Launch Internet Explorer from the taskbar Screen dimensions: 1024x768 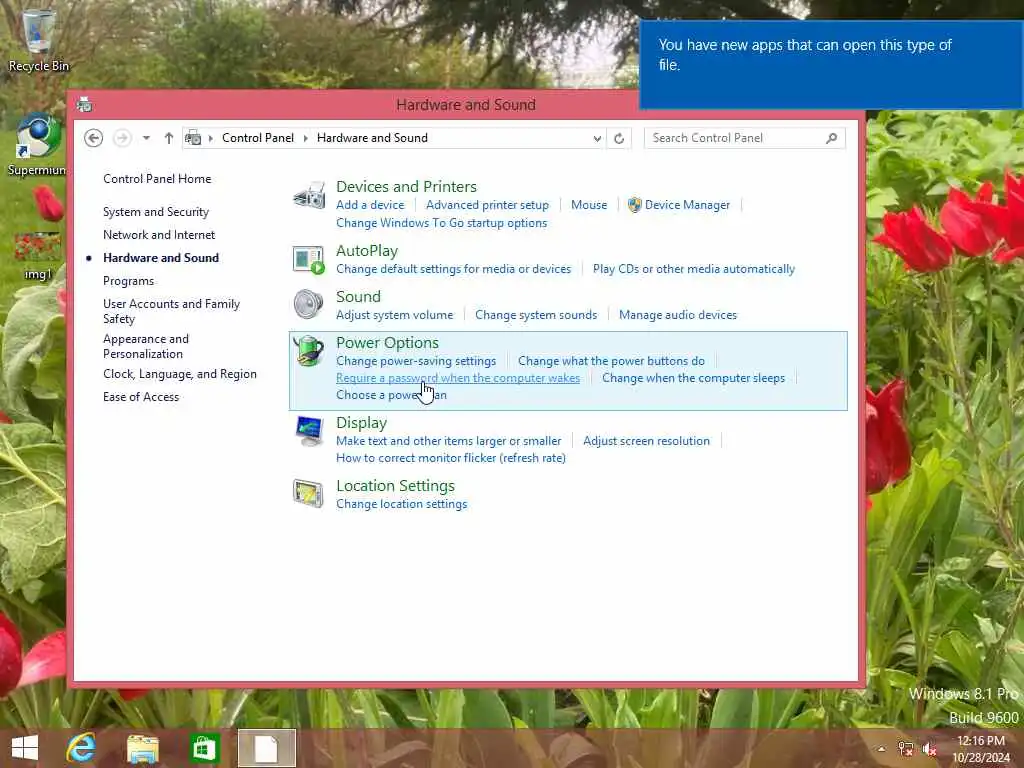[x=81, y=748]
